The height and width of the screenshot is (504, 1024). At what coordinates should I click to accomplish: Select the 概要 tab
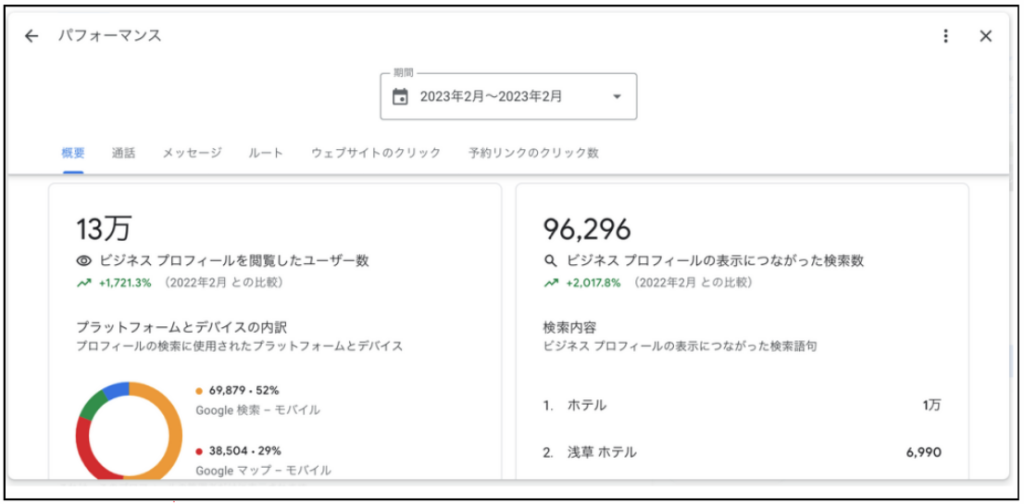pyautogui.click(x=73, y=153)
